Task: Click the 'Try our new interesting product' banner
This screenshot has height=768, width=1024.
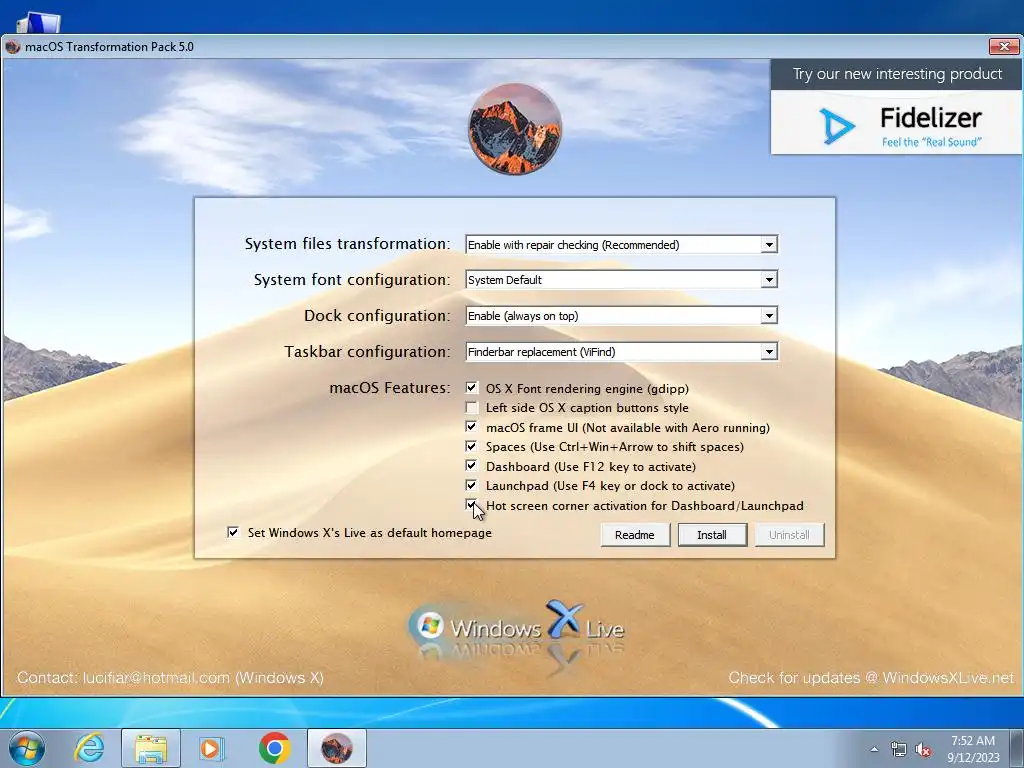Action: pyautogui.click(x=897, y=74)
